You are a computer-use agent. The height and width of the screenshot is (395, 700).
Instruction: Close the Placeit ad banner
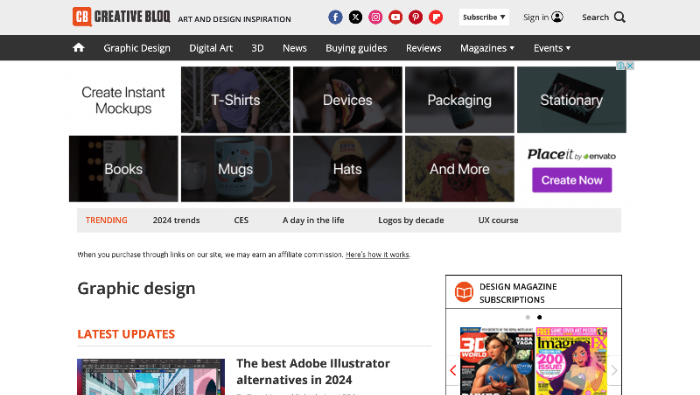coord(630,66)
